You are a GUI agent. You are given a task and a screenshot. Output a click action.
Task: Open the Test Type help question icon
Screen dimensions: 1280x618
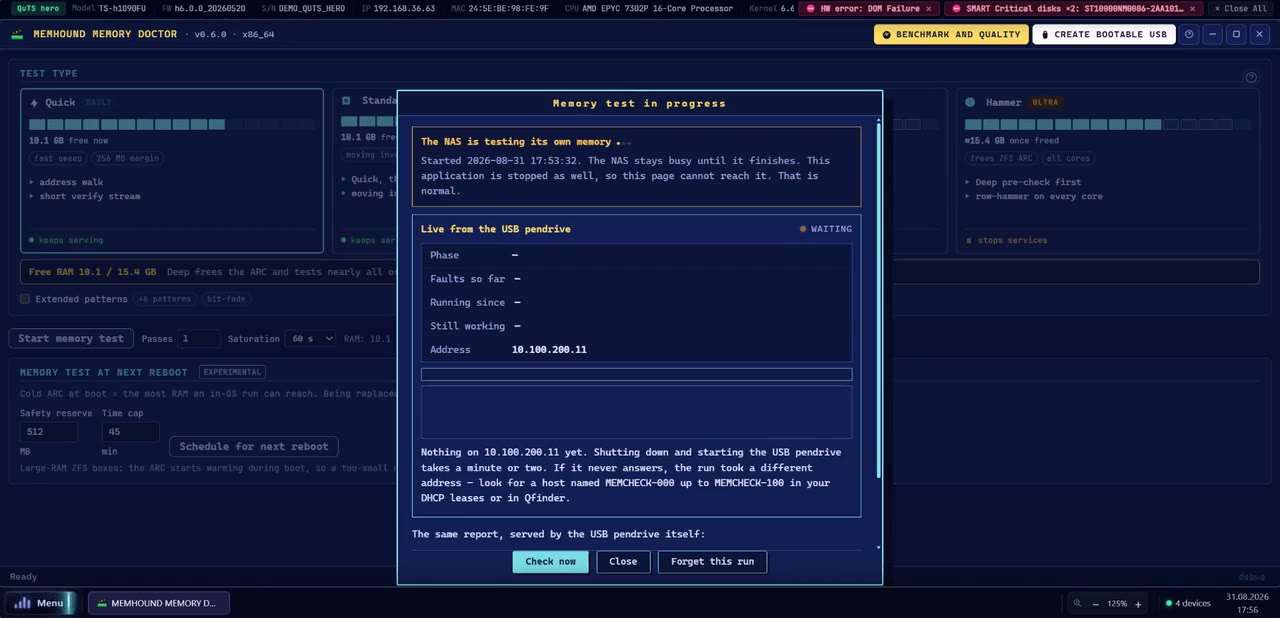(x=1251, y=77)
